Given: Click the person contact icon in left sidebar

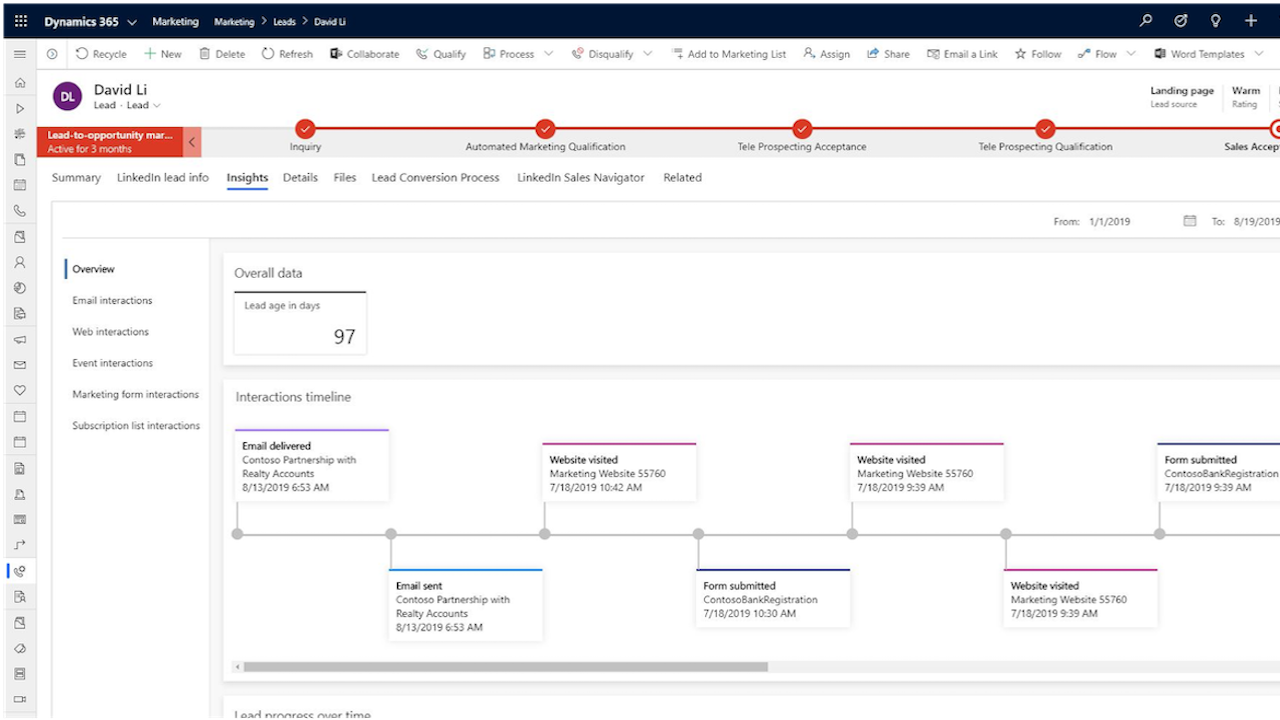Looking at the screenshot, I should click(x=20, y=263).
